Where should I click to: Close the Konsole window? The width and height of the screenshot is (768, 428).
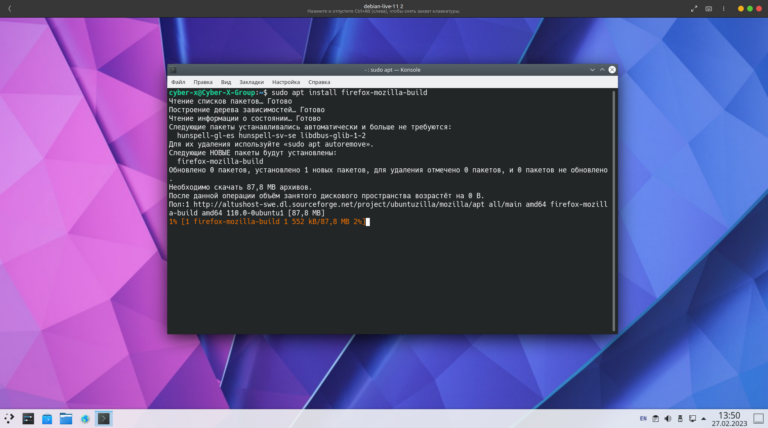tap(612, 70)
